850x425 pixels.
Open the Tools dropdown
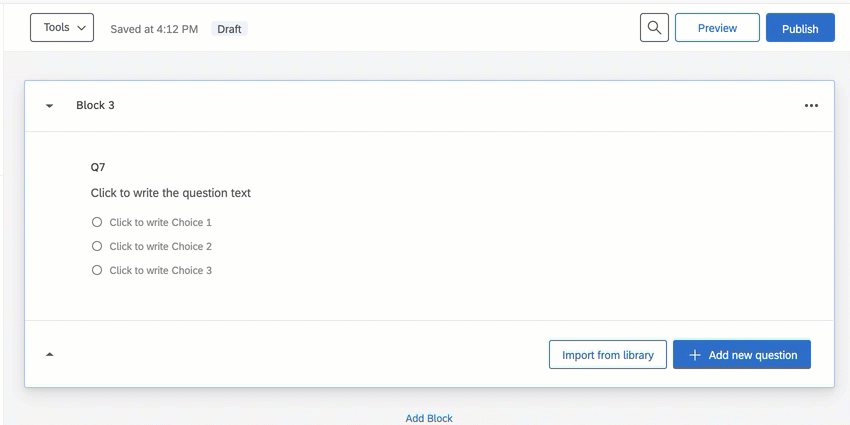pyautogui.click(x=62, y=28)
